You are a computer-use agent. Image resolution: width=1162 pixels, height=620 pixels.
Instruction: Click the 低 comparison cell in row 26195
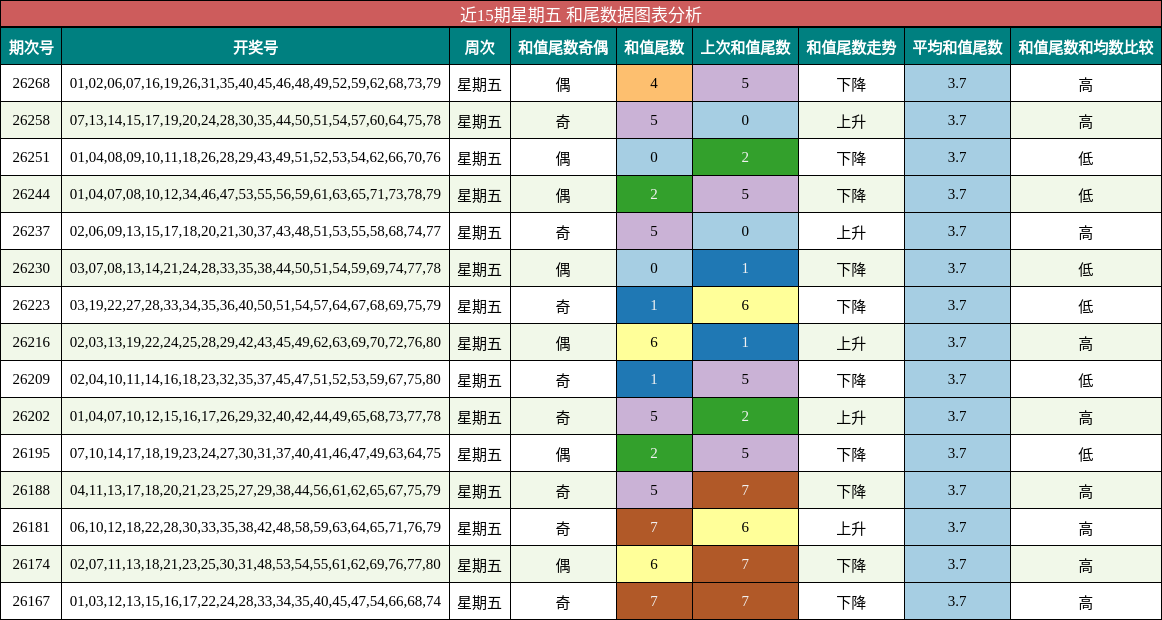[x=1086, y=454]
